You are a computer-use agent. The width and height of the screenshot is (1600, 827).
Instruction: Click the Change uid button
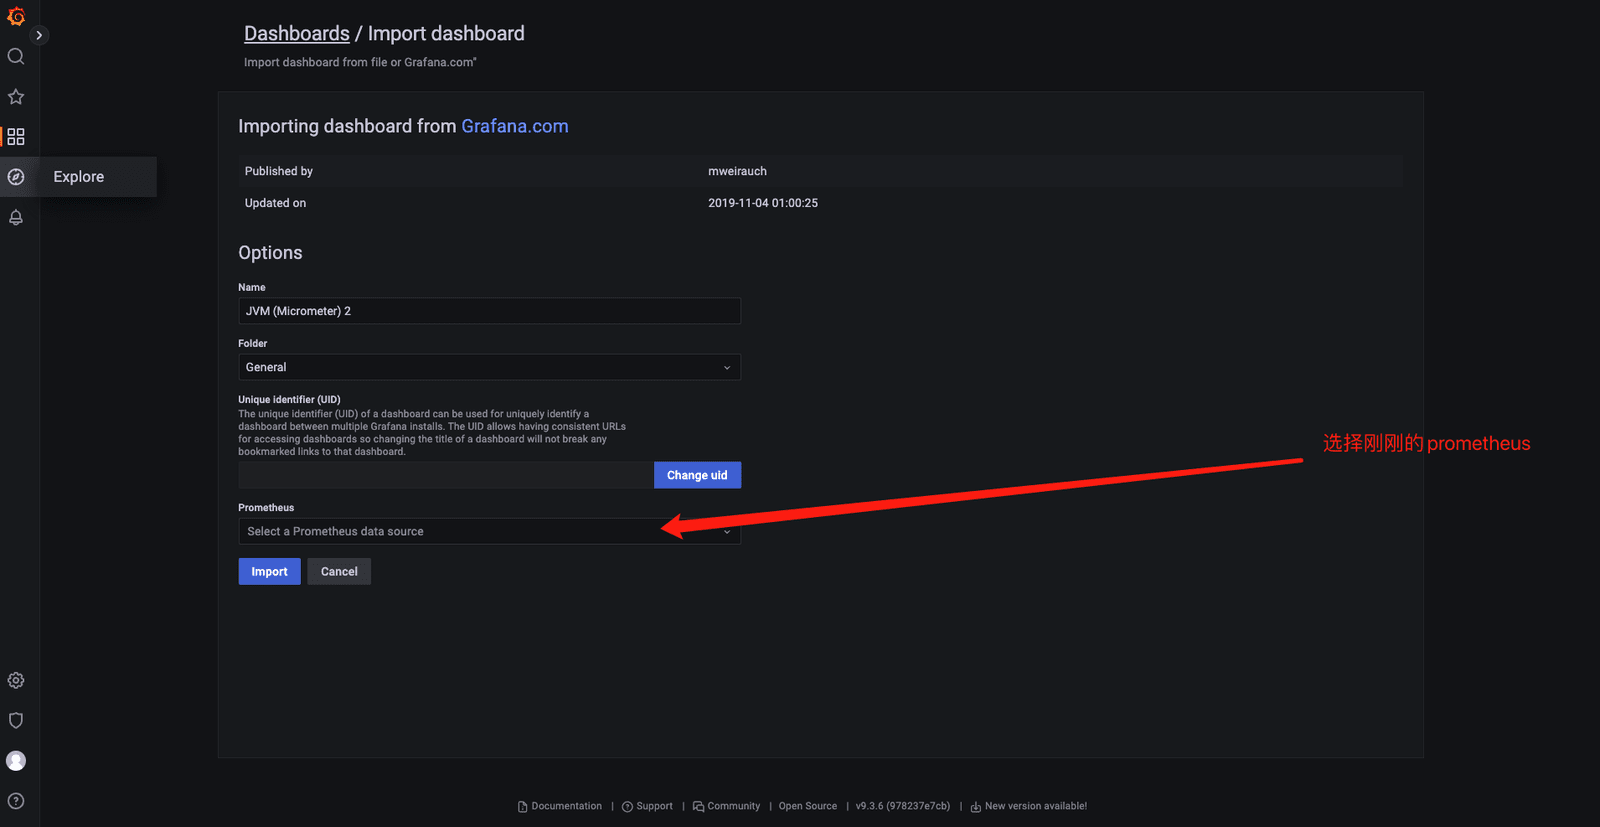[x=697, y=475]
